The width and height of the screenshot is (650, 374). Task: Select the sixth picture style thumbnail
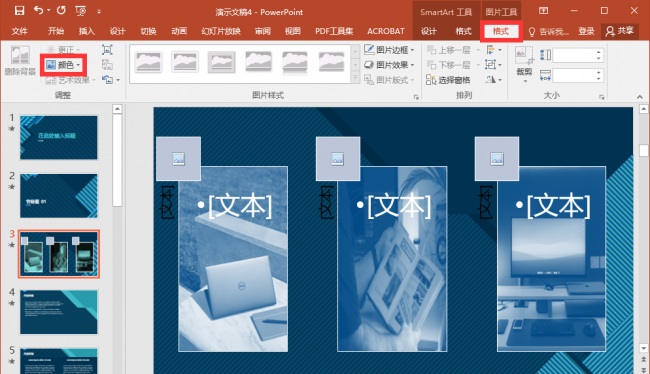point(331,63)
